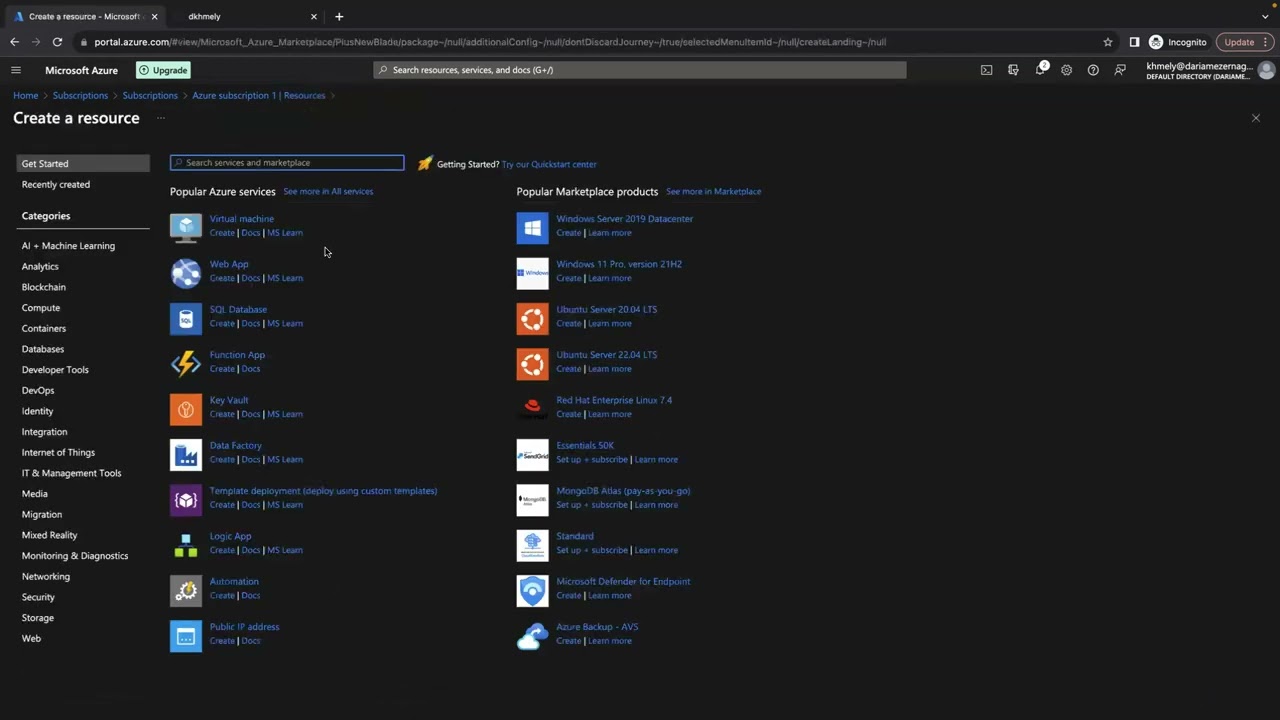Click the Function App lightning icon

186,363
